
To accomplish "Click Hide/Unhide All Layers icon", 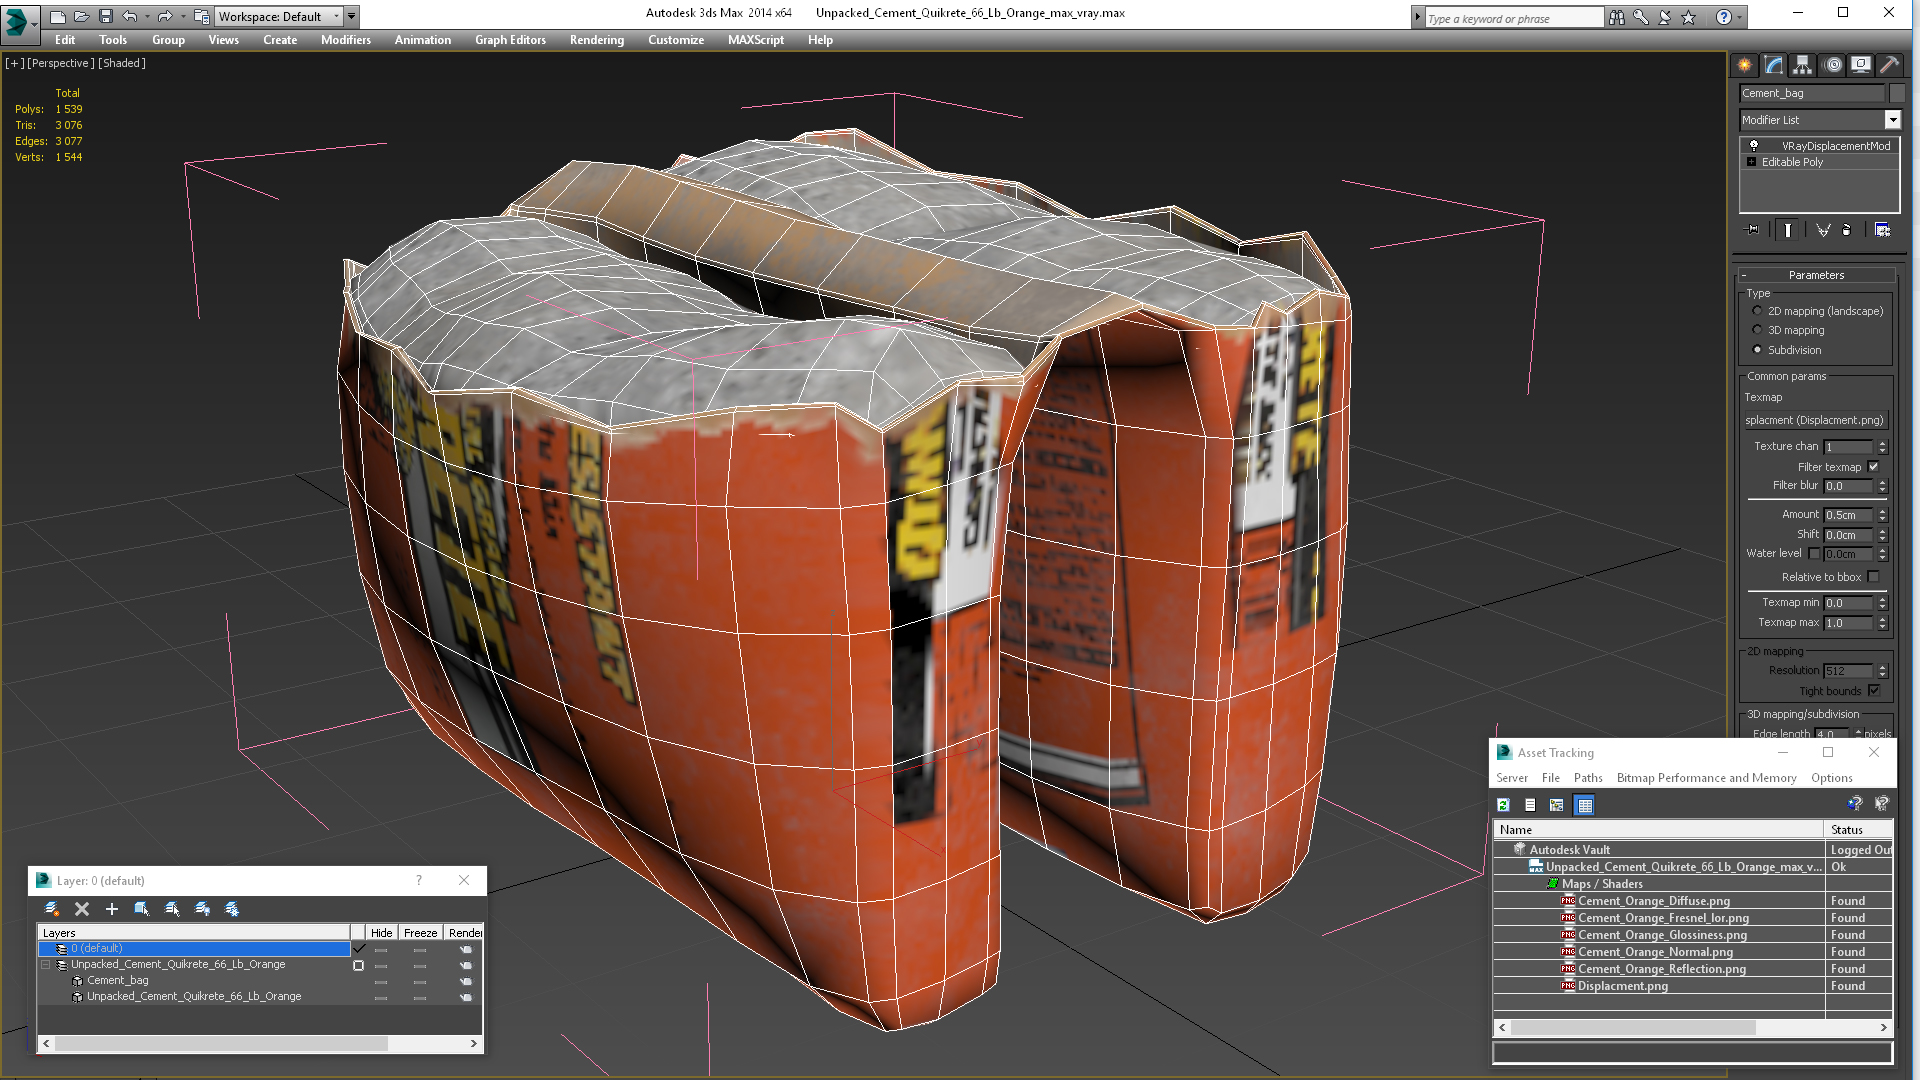I will click(x=202, y=909).
